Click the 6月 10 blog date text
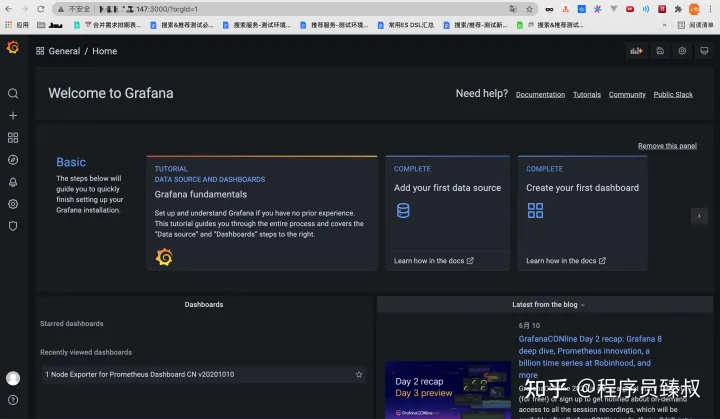Screen dimensions: 720x419 pyautogui.click(x=529, y=325)
